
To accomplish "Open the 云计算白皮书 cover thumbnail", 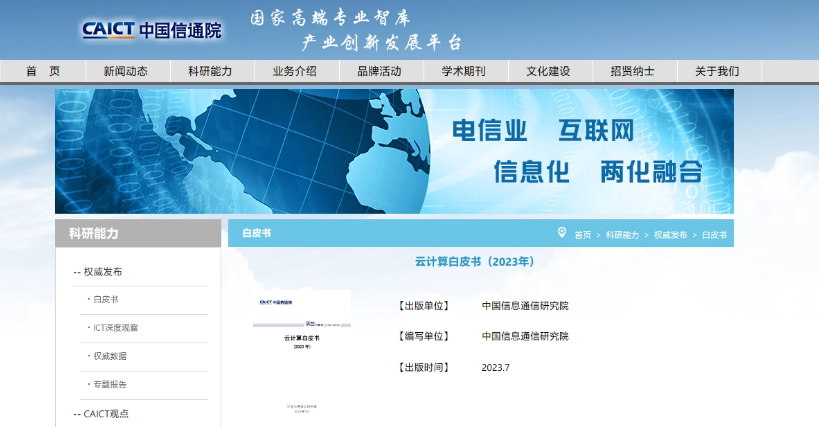I will pyautogui.click(x=301, y=352).
